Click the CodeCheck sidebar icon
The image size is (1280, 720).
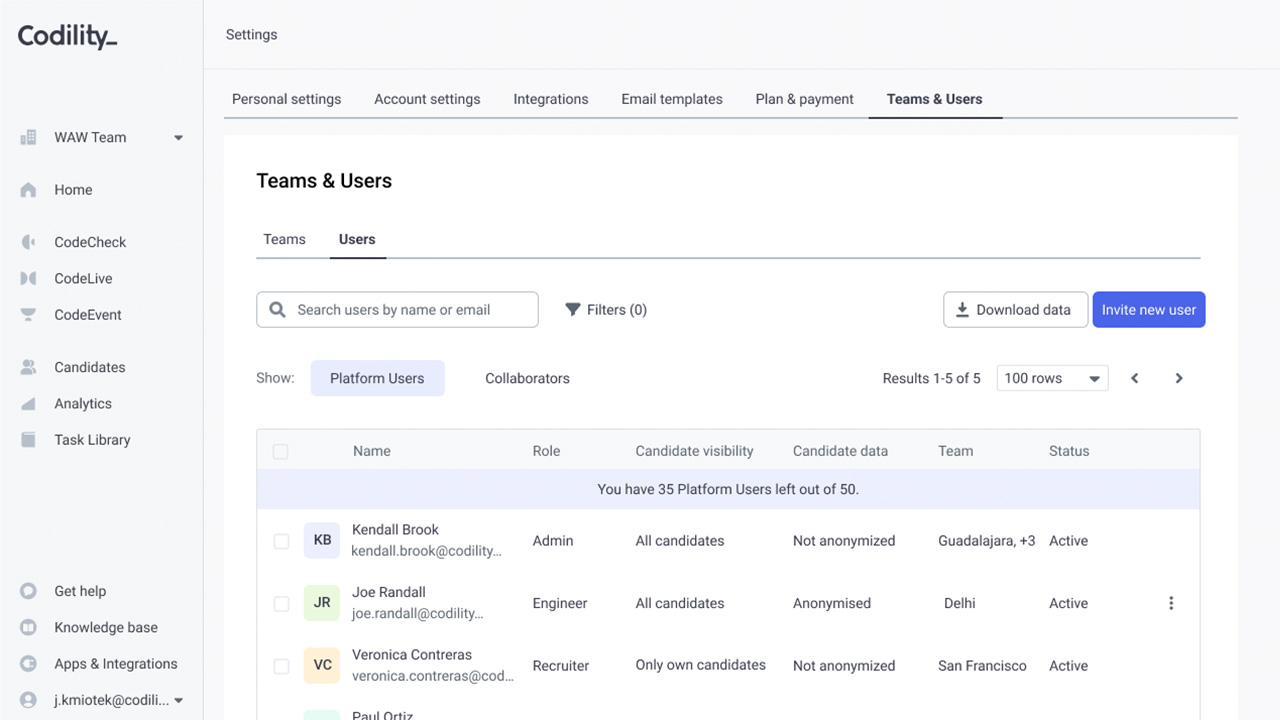(x=28, y=242)
